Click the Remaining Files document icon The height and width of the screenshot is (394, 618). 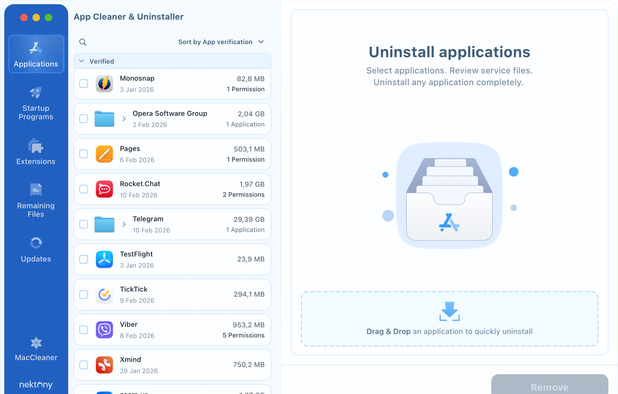36,190
